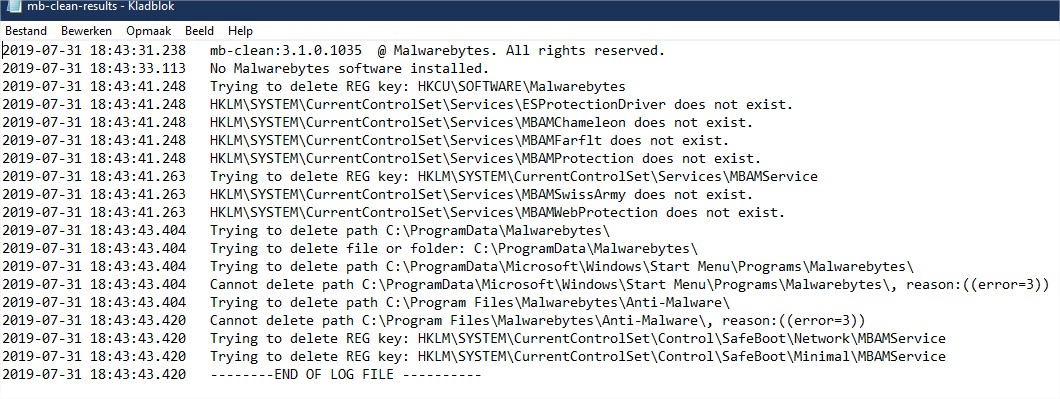Open the Bewerken menu
1060x399 pixels.
(87, 31)
